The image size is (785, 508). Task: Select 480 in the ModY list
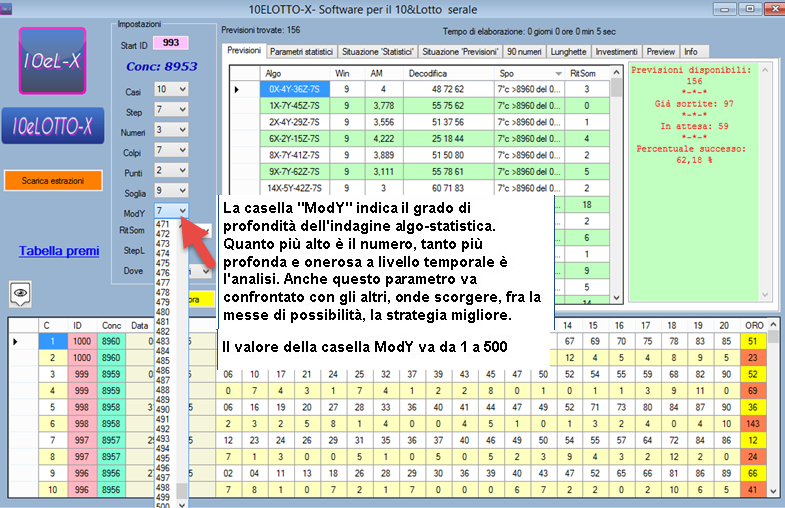163,312
